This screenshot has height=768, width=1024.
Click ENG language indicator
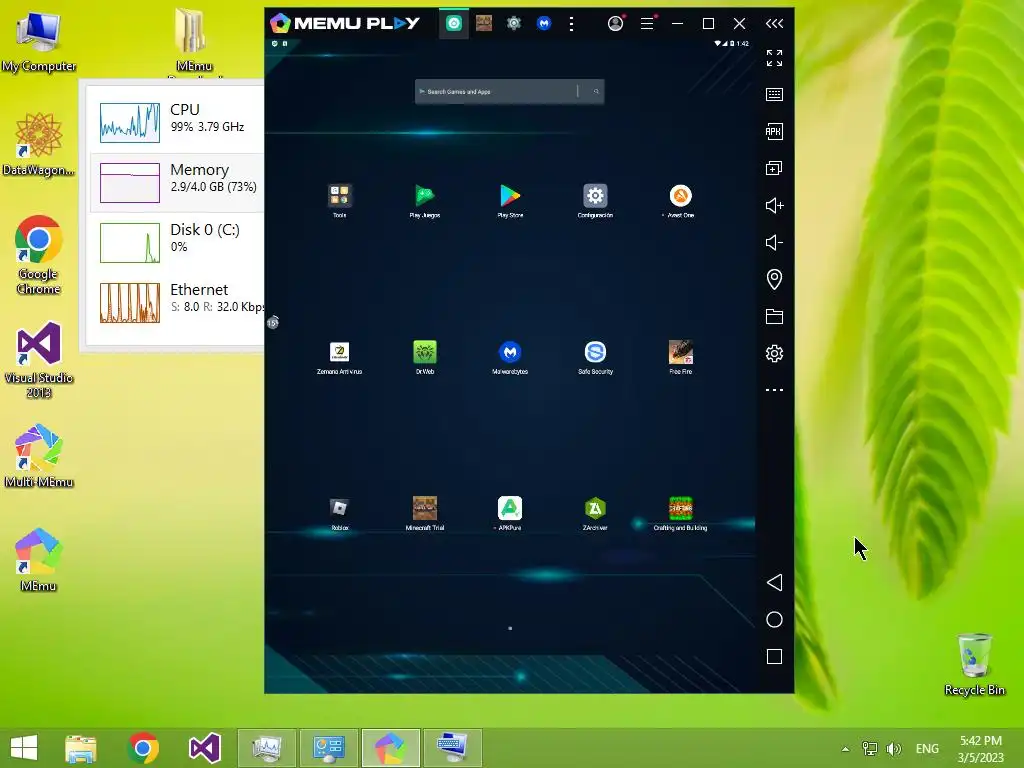(927, 749)
